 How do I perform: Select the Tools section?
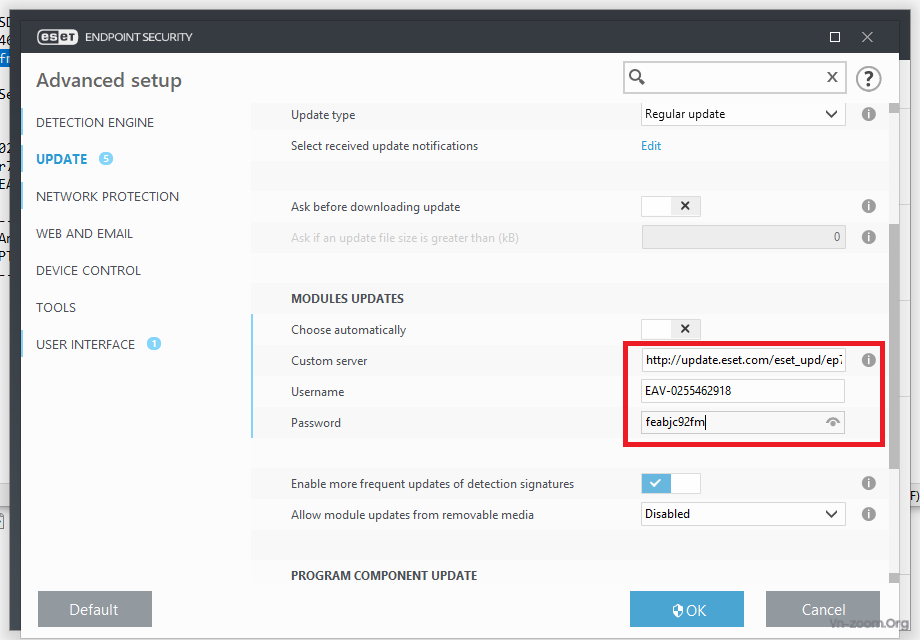click(56, 307)
